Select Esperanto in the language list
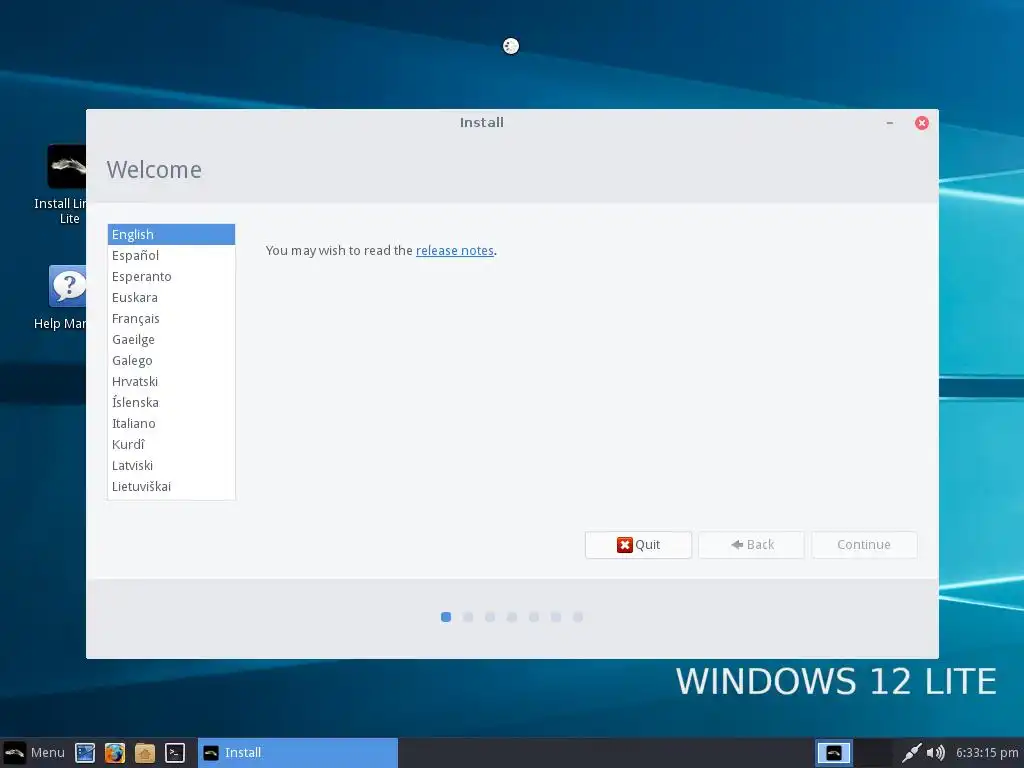 click(x=171, y=276)
